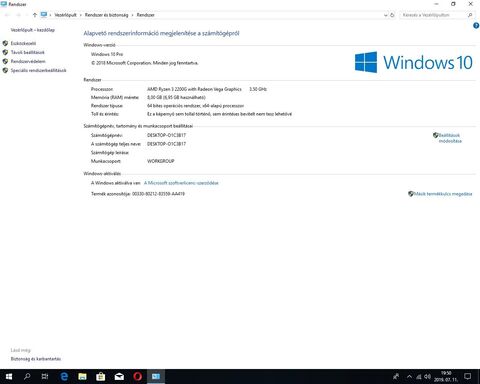Go up one level with up arrow

pos(35,15)
